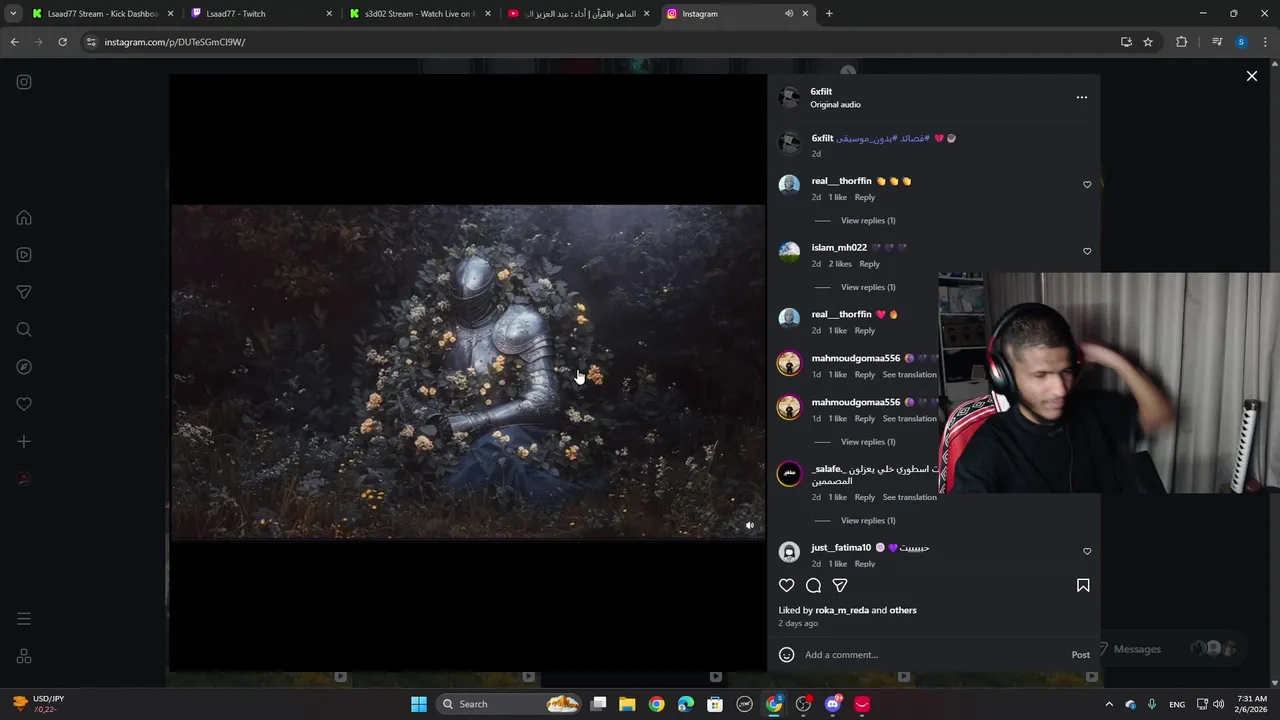This screenshot has width=1280, height=720.
Task: Open a new browser tab
Action: point(829,14)
